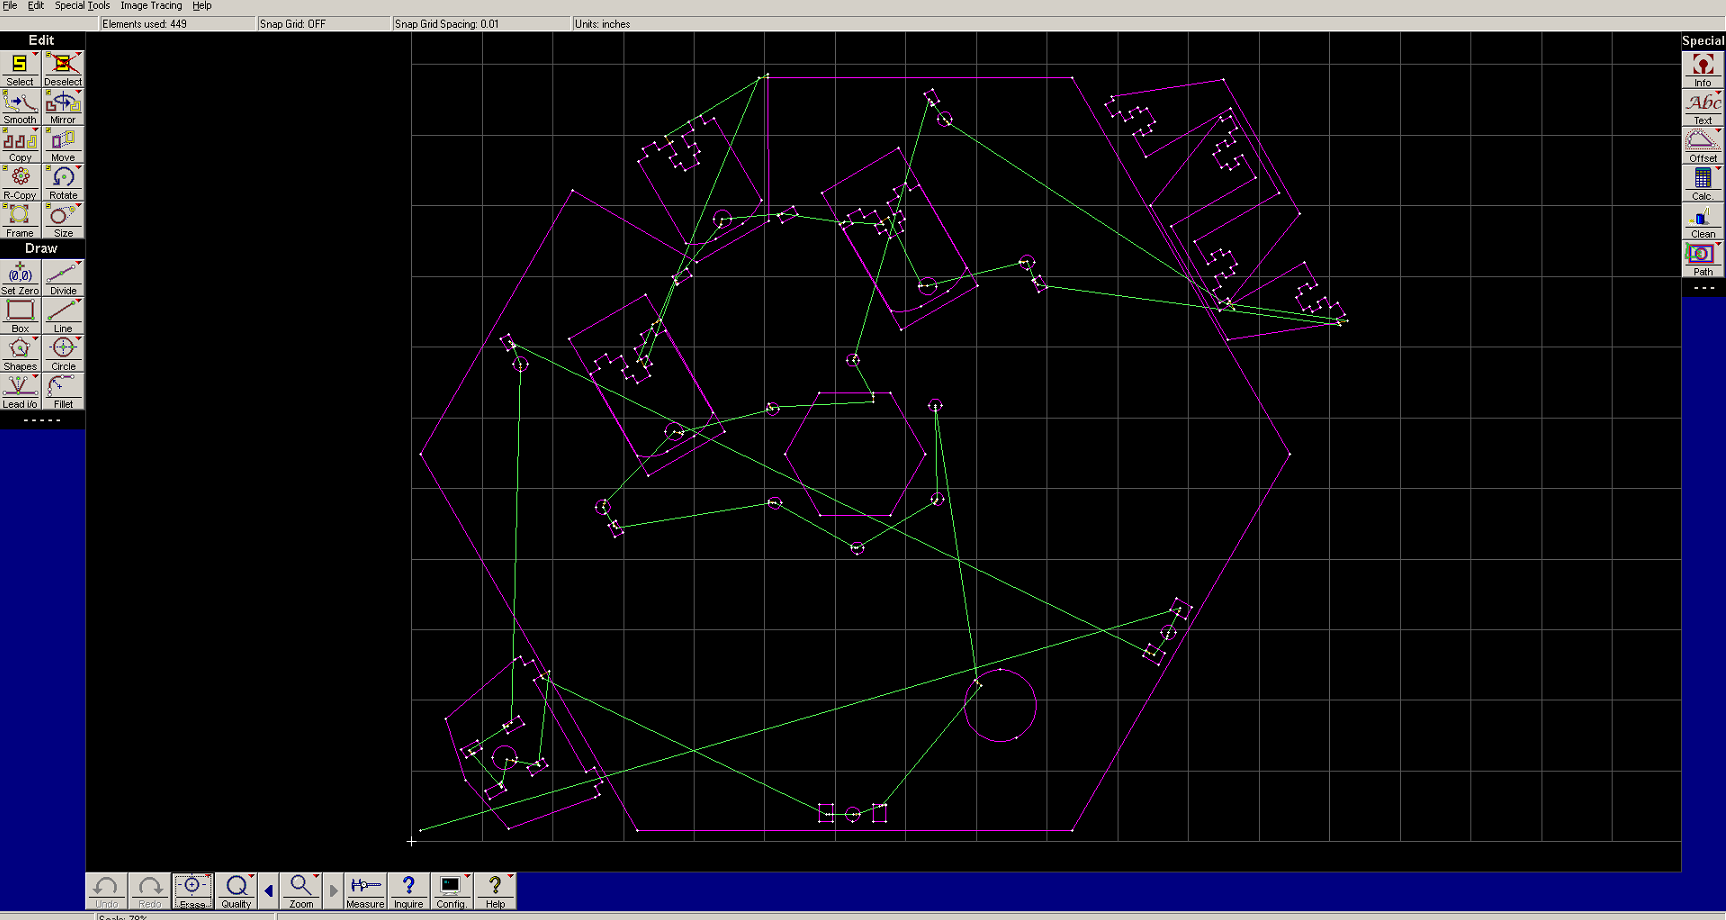Click the dashed bar under Draw tools
Screen dimensions: 1726x920
pyautogui.click(x=42, y=420)
